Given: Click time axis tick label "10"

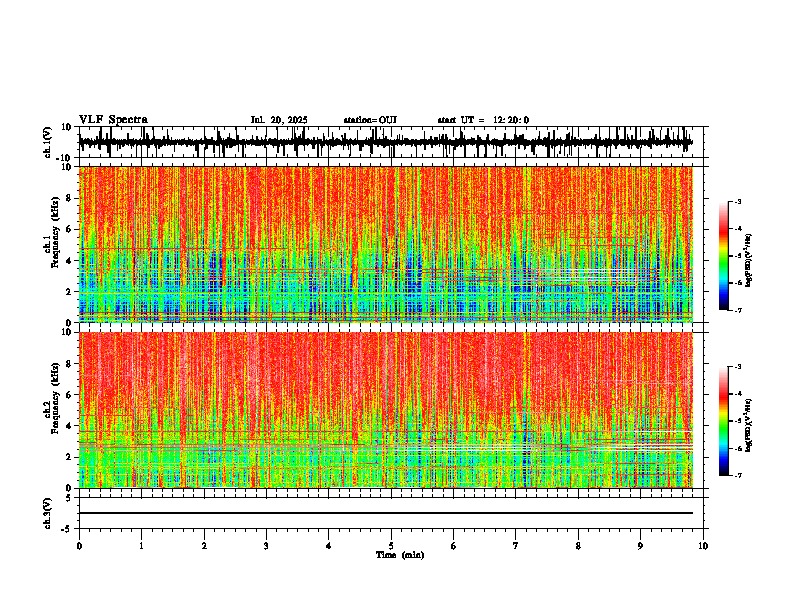Looking at the screenshot, I should [703, 546].
